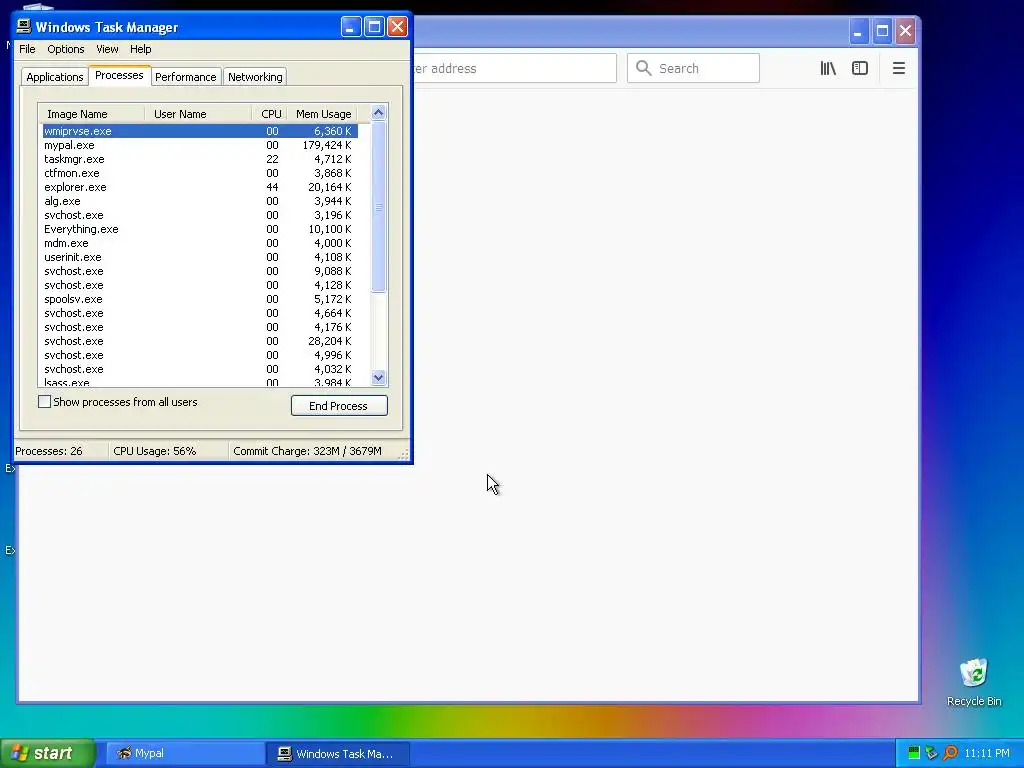Click the End Process button
Image resolution: width=1024 pixels, height=768 pixels.
pos(339,406)
